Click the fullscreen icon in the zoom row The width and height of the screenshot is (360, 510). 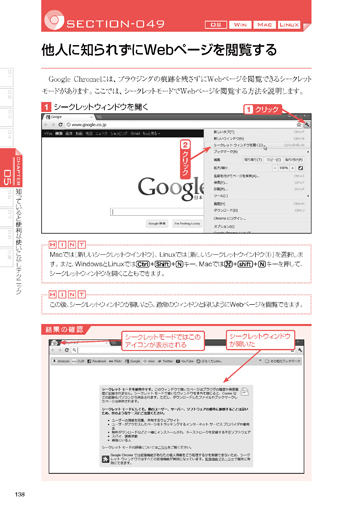click(x=300, y=168)
